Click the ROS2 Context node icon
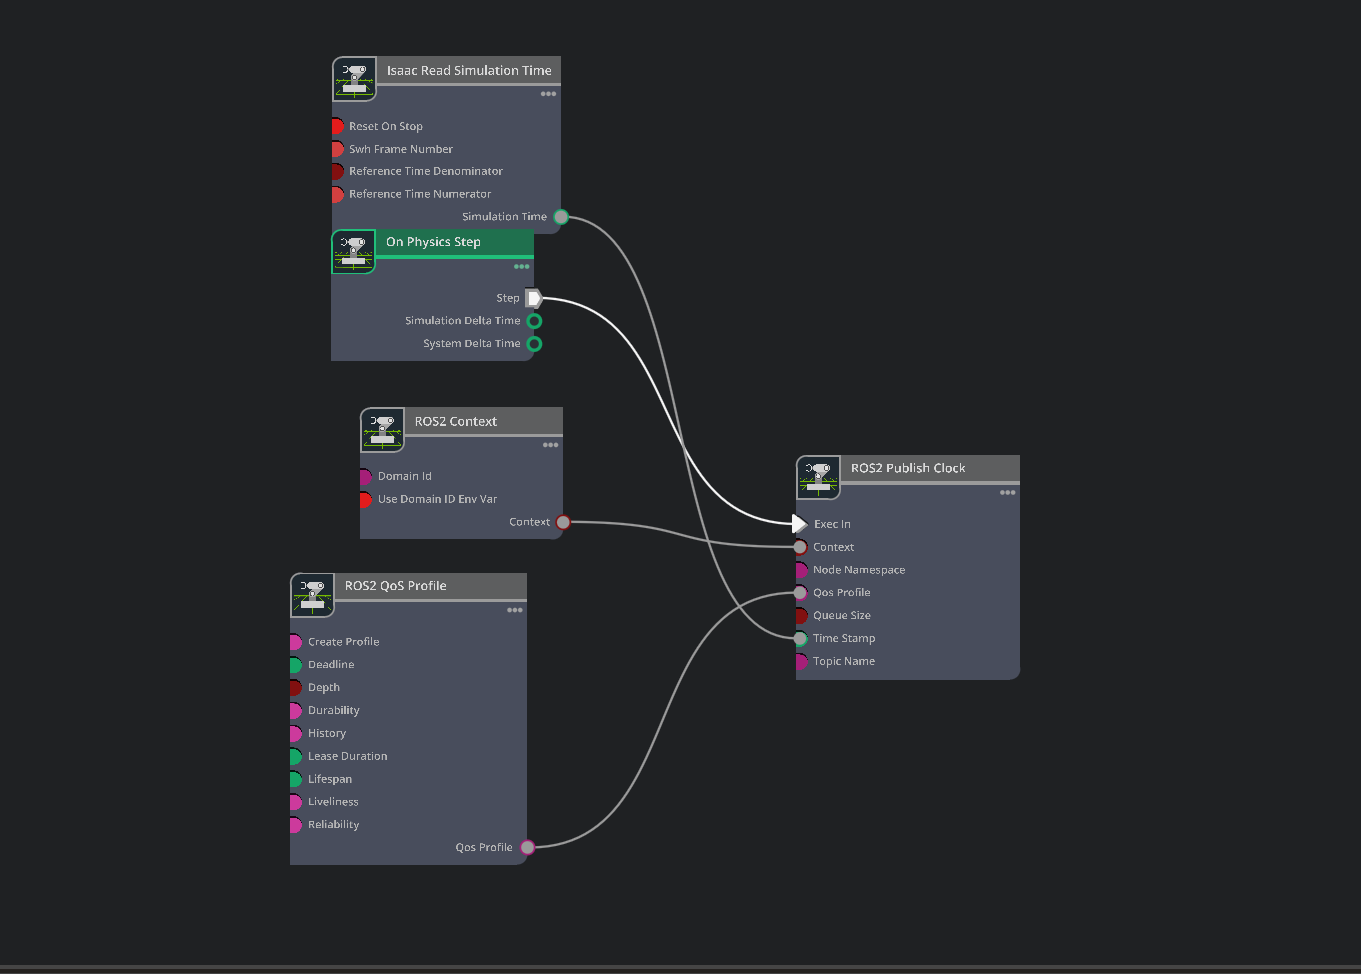 coord(382,430)
